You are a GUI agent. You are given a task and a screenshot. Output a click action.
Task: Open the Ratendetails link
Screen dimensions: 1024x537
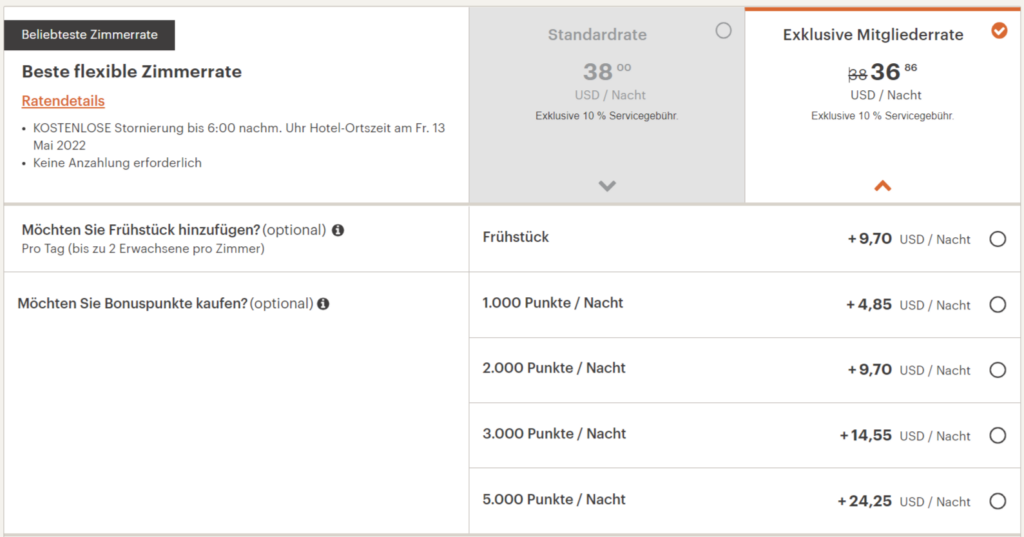(63, 101)
